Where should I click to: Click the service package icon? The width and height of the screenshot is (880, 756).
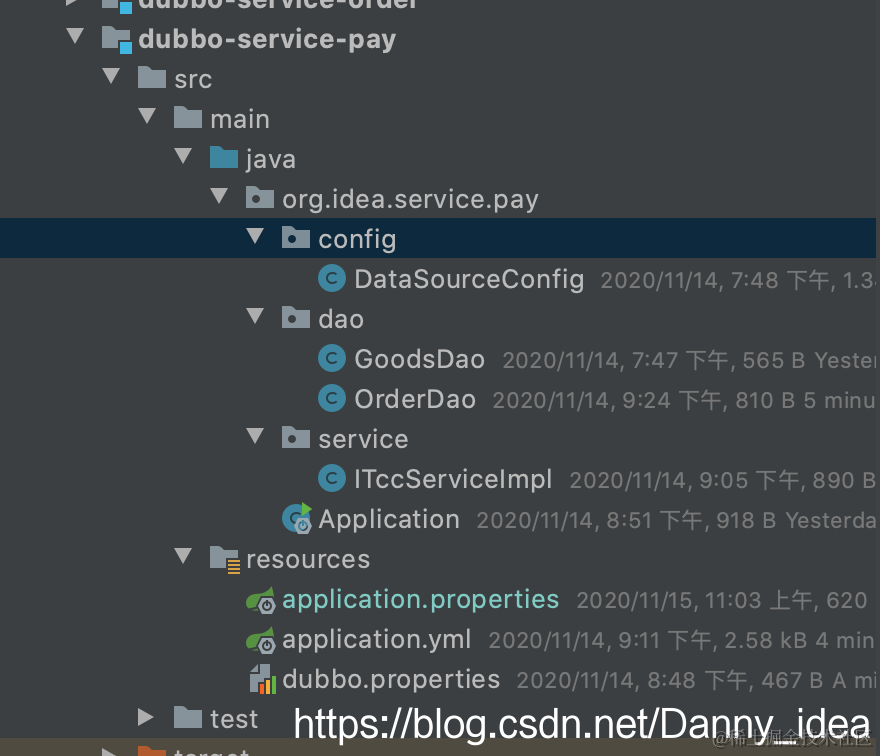(296, 438)
